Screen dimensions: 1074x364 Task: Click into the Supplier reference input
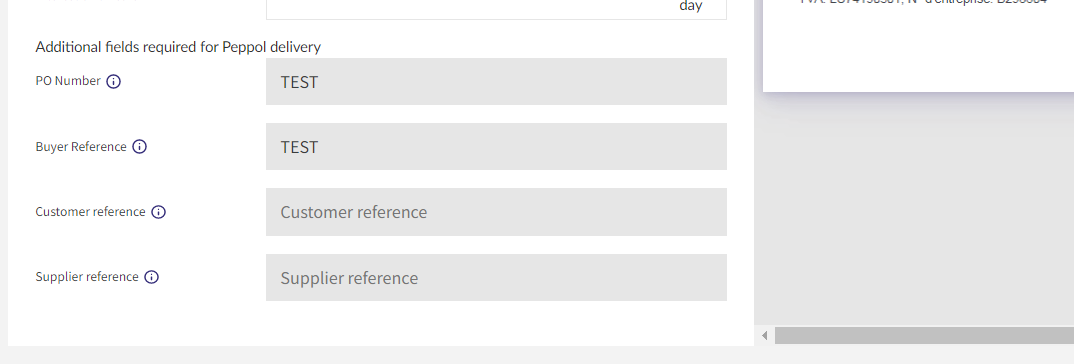[496, 278]
